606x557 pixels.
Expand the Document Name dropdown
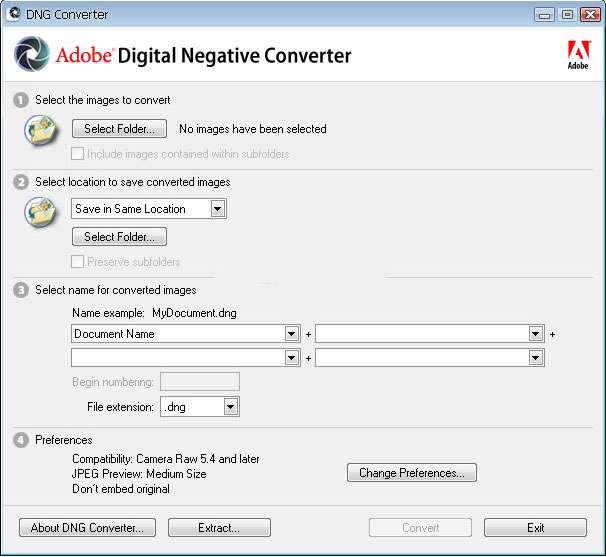click(292, 334)
